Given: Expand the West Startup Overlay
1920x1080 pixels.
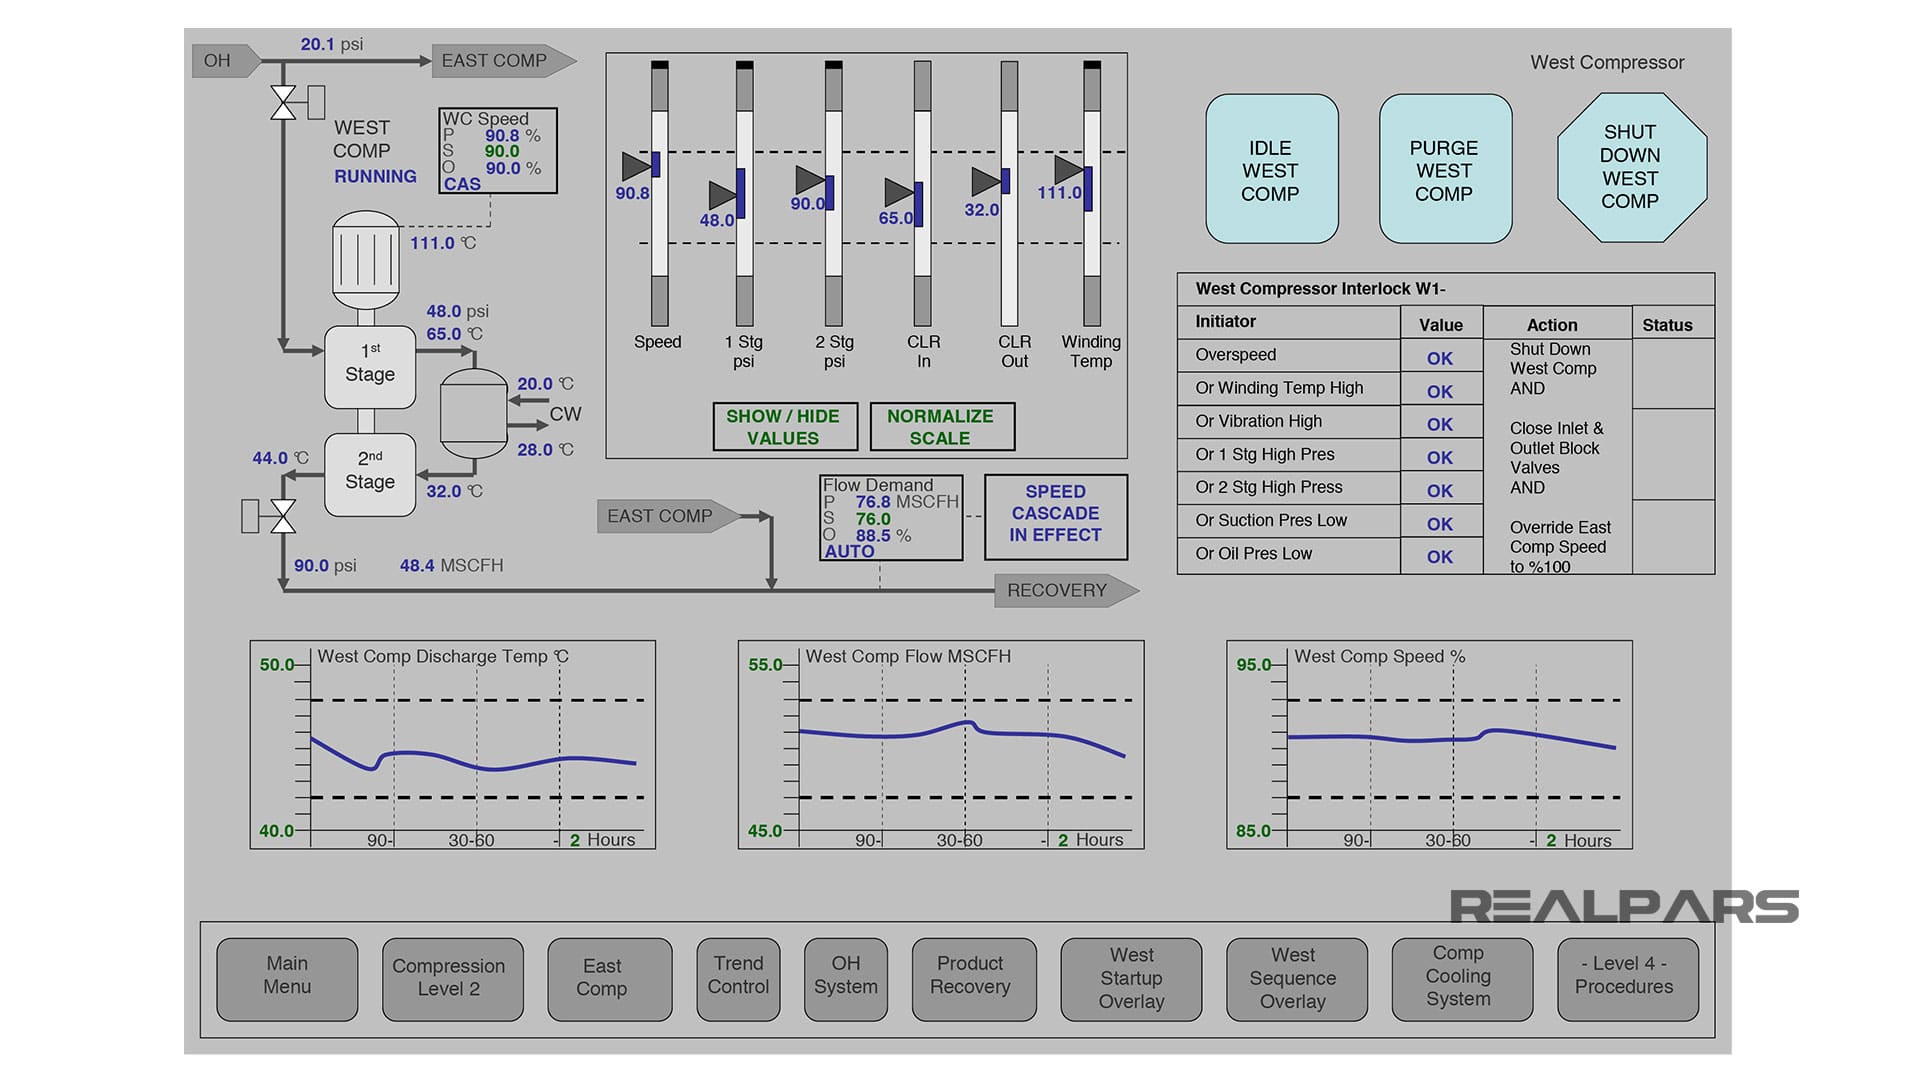Looking at the screenshot, I should [x=1130, y=979].
